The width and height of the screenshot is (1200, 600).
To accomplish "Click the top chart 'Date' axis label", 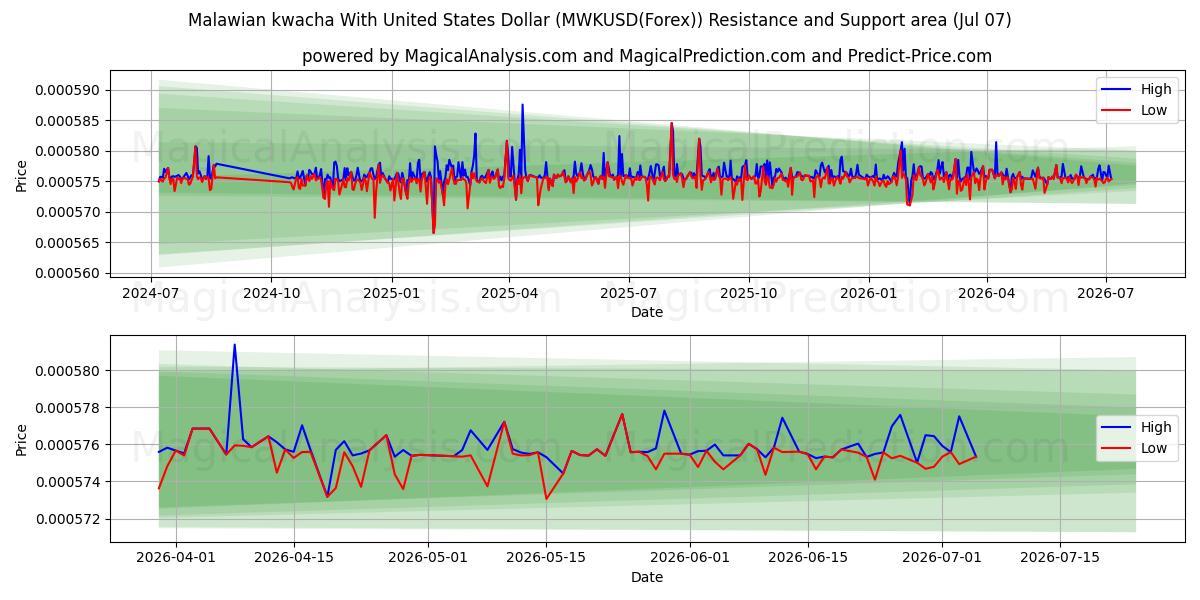I will click(647, 312).
